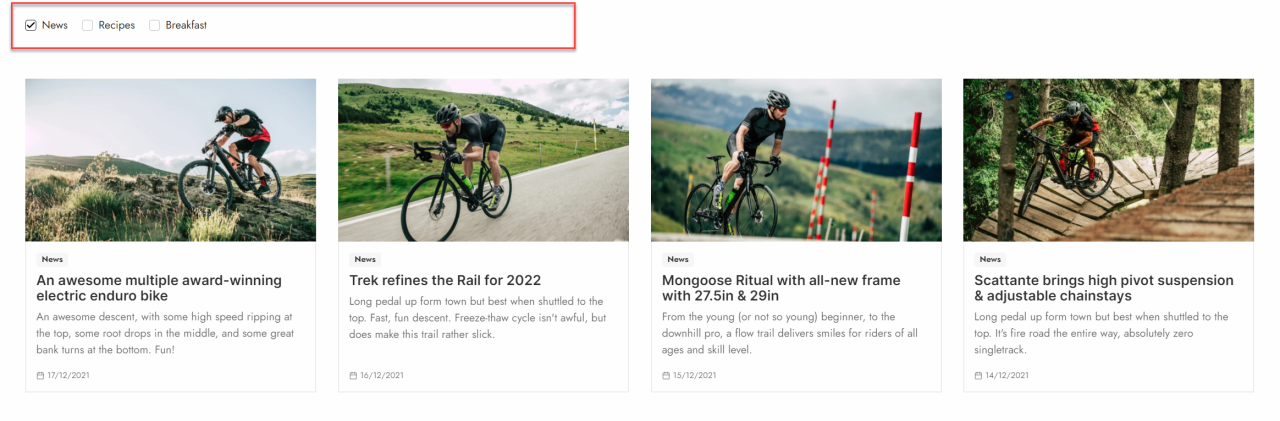
Task: Read "An awesome multiple award-winning electric enduro bike"
Action: pyautogui.click(x=159, y=288)
